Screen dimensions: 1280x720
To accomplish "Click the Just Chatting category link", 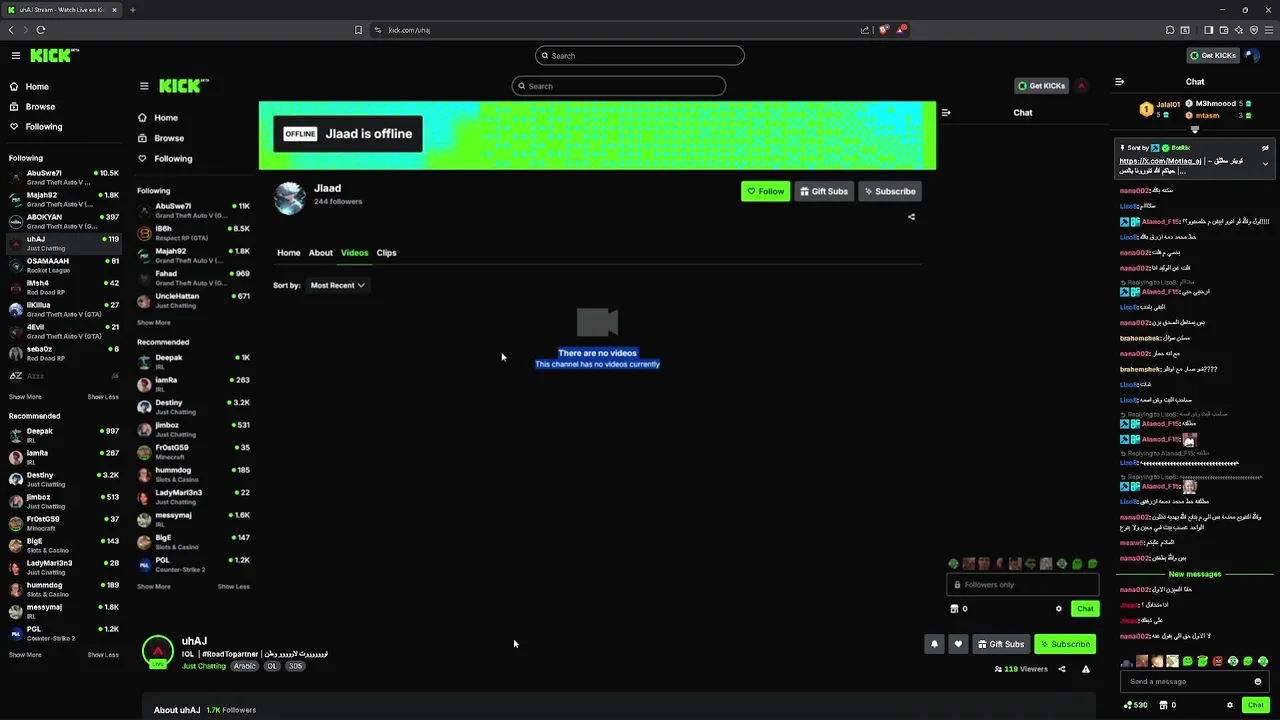I will coord(204,666).
